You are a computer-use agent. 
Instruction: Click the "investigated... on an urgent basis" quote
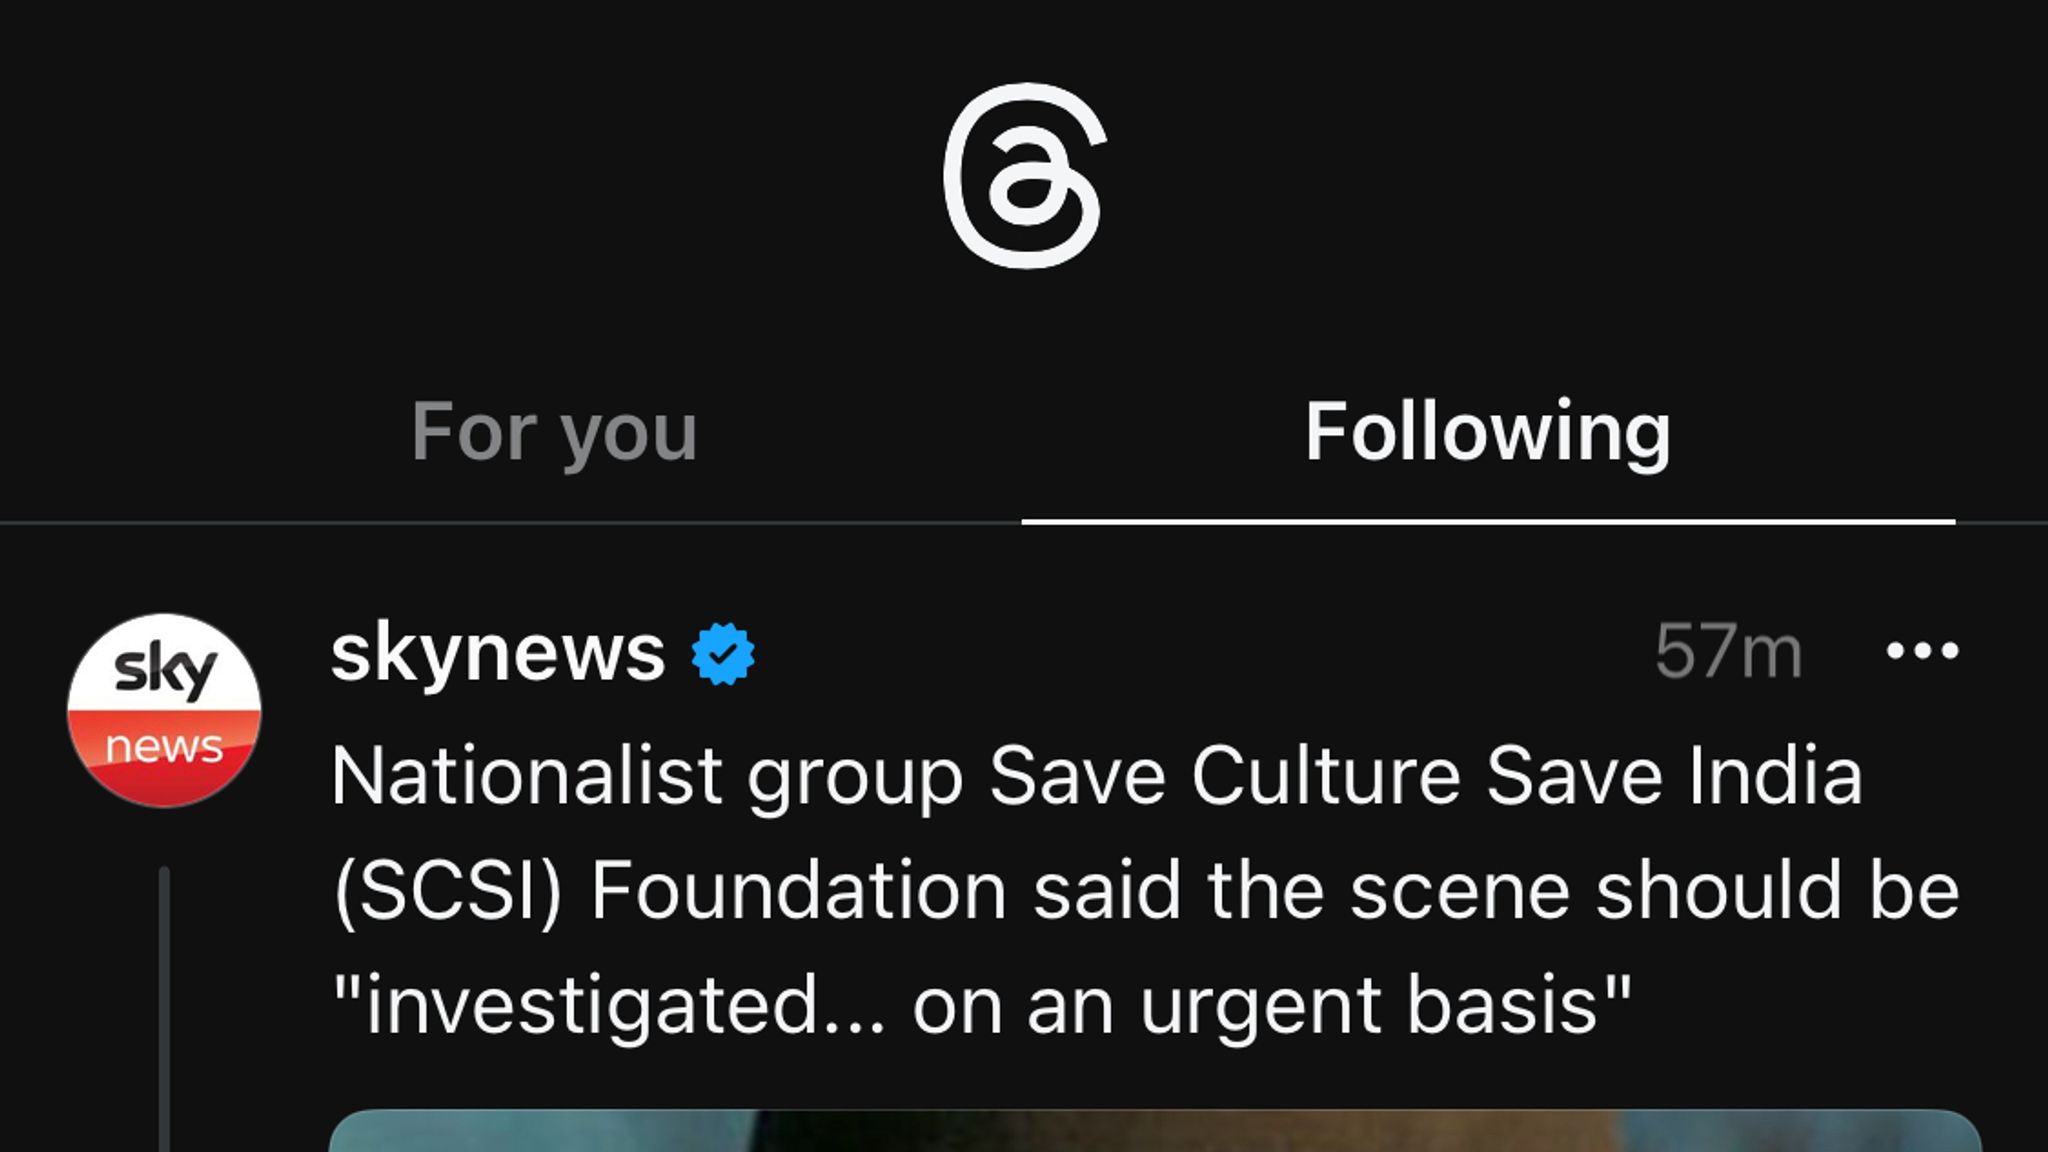click(x=980, y=1005)
